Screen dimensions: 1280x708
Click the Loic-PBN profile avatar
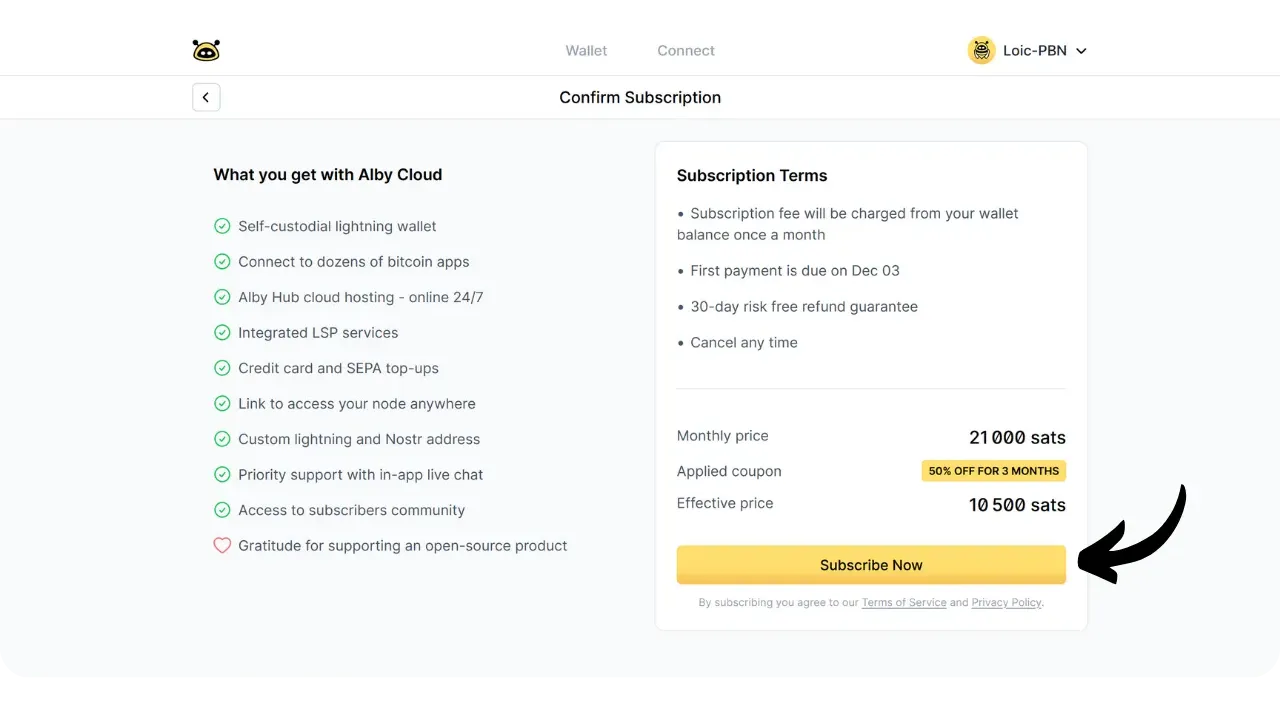click(981, 50)
